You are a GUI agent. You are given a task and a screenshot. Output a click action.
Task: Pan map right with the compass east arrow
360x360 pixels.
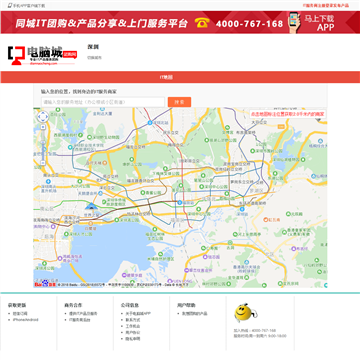pos(47,117)
